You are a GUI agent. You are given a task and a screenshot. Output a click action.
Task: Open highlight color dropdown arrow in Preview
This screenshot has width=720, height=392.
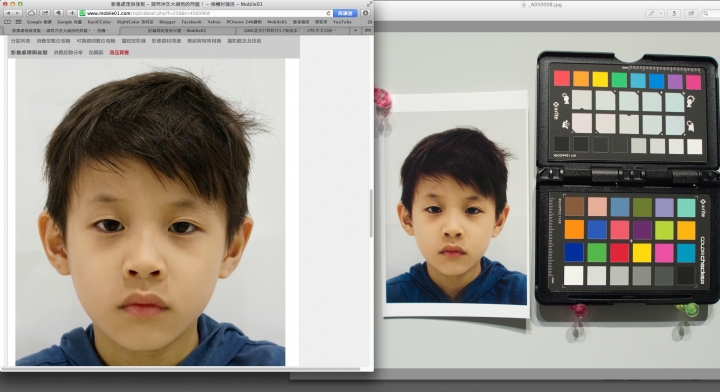(661, 13)
